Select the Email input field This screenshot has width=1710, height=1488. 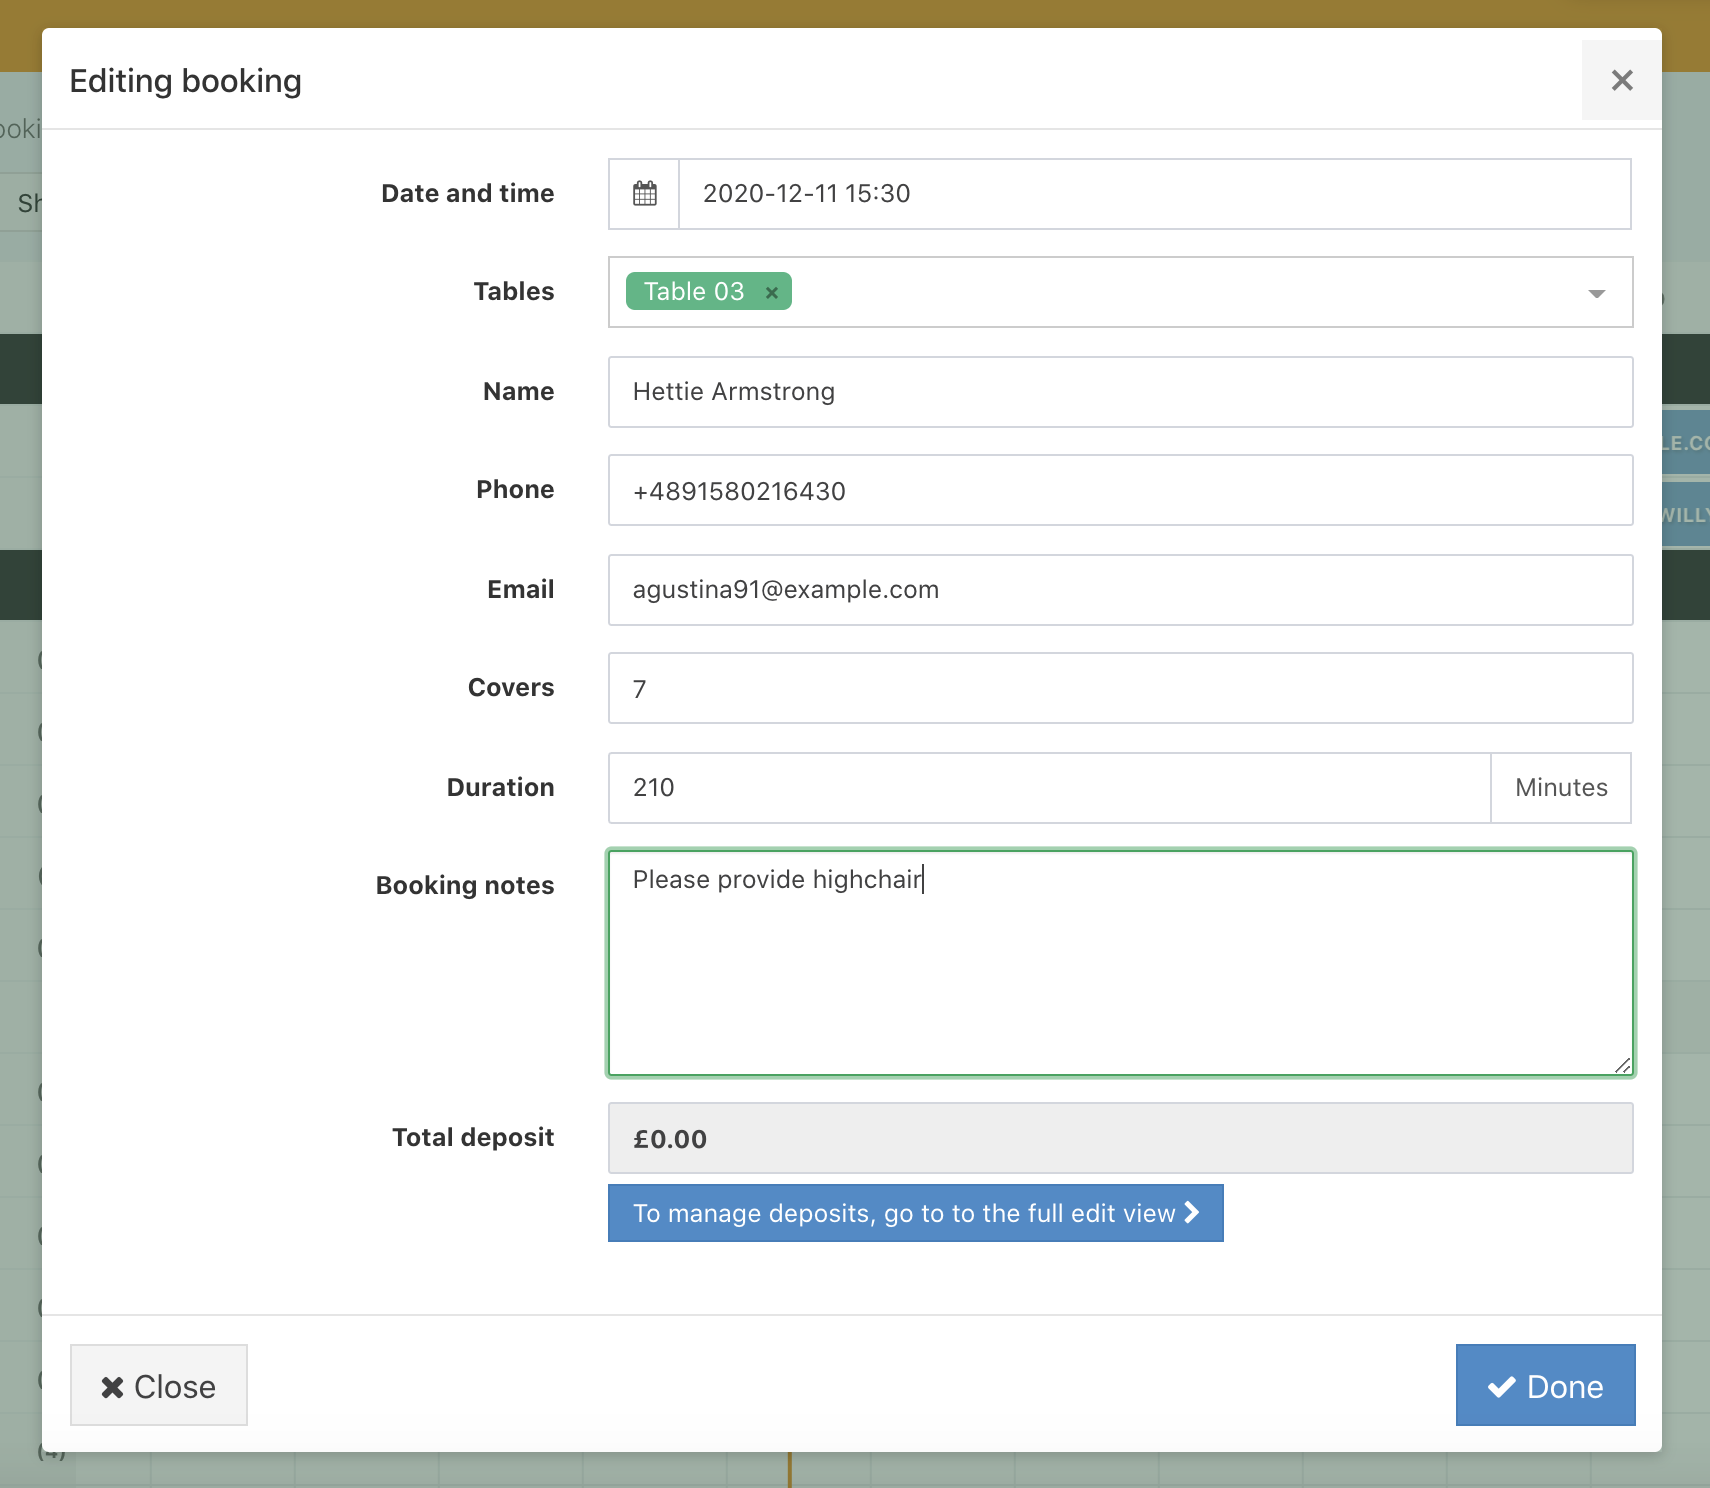pyautogui.click(x=1120, y=590)
